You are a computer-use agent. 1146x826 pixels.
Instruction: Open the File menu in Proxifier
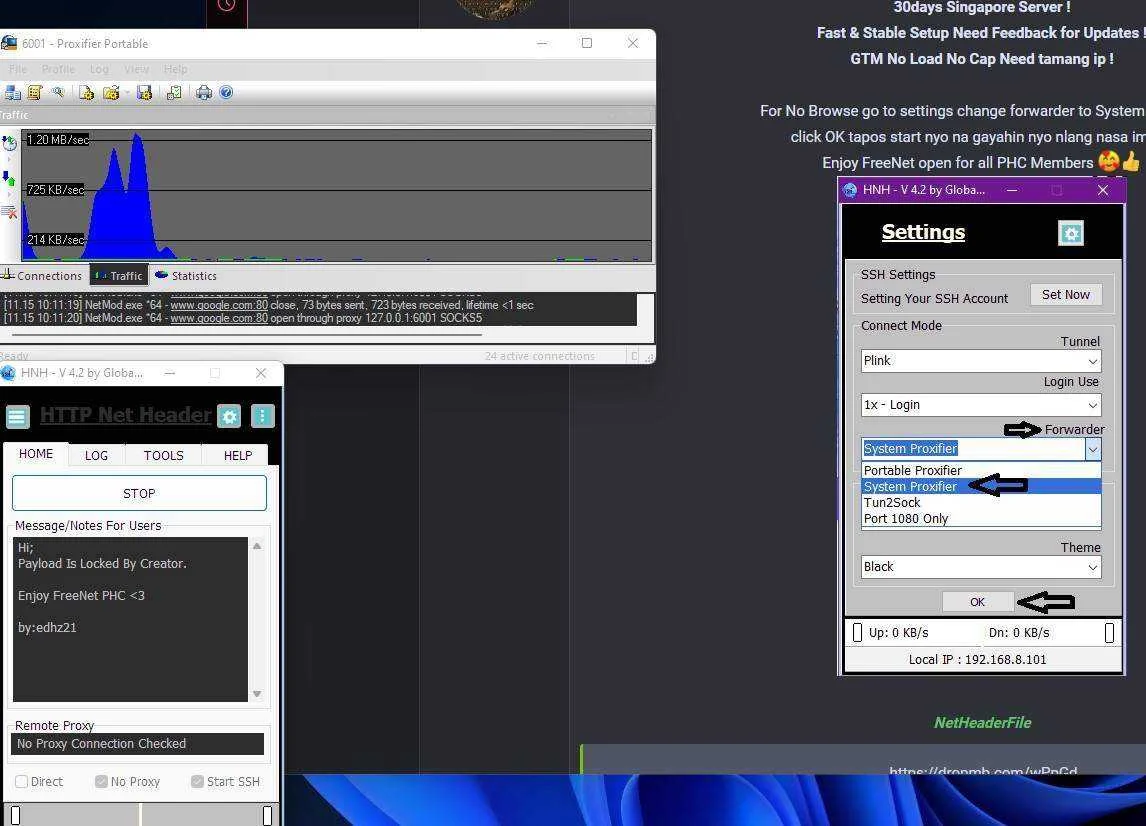pyautogui.click(x=18, y=69)
